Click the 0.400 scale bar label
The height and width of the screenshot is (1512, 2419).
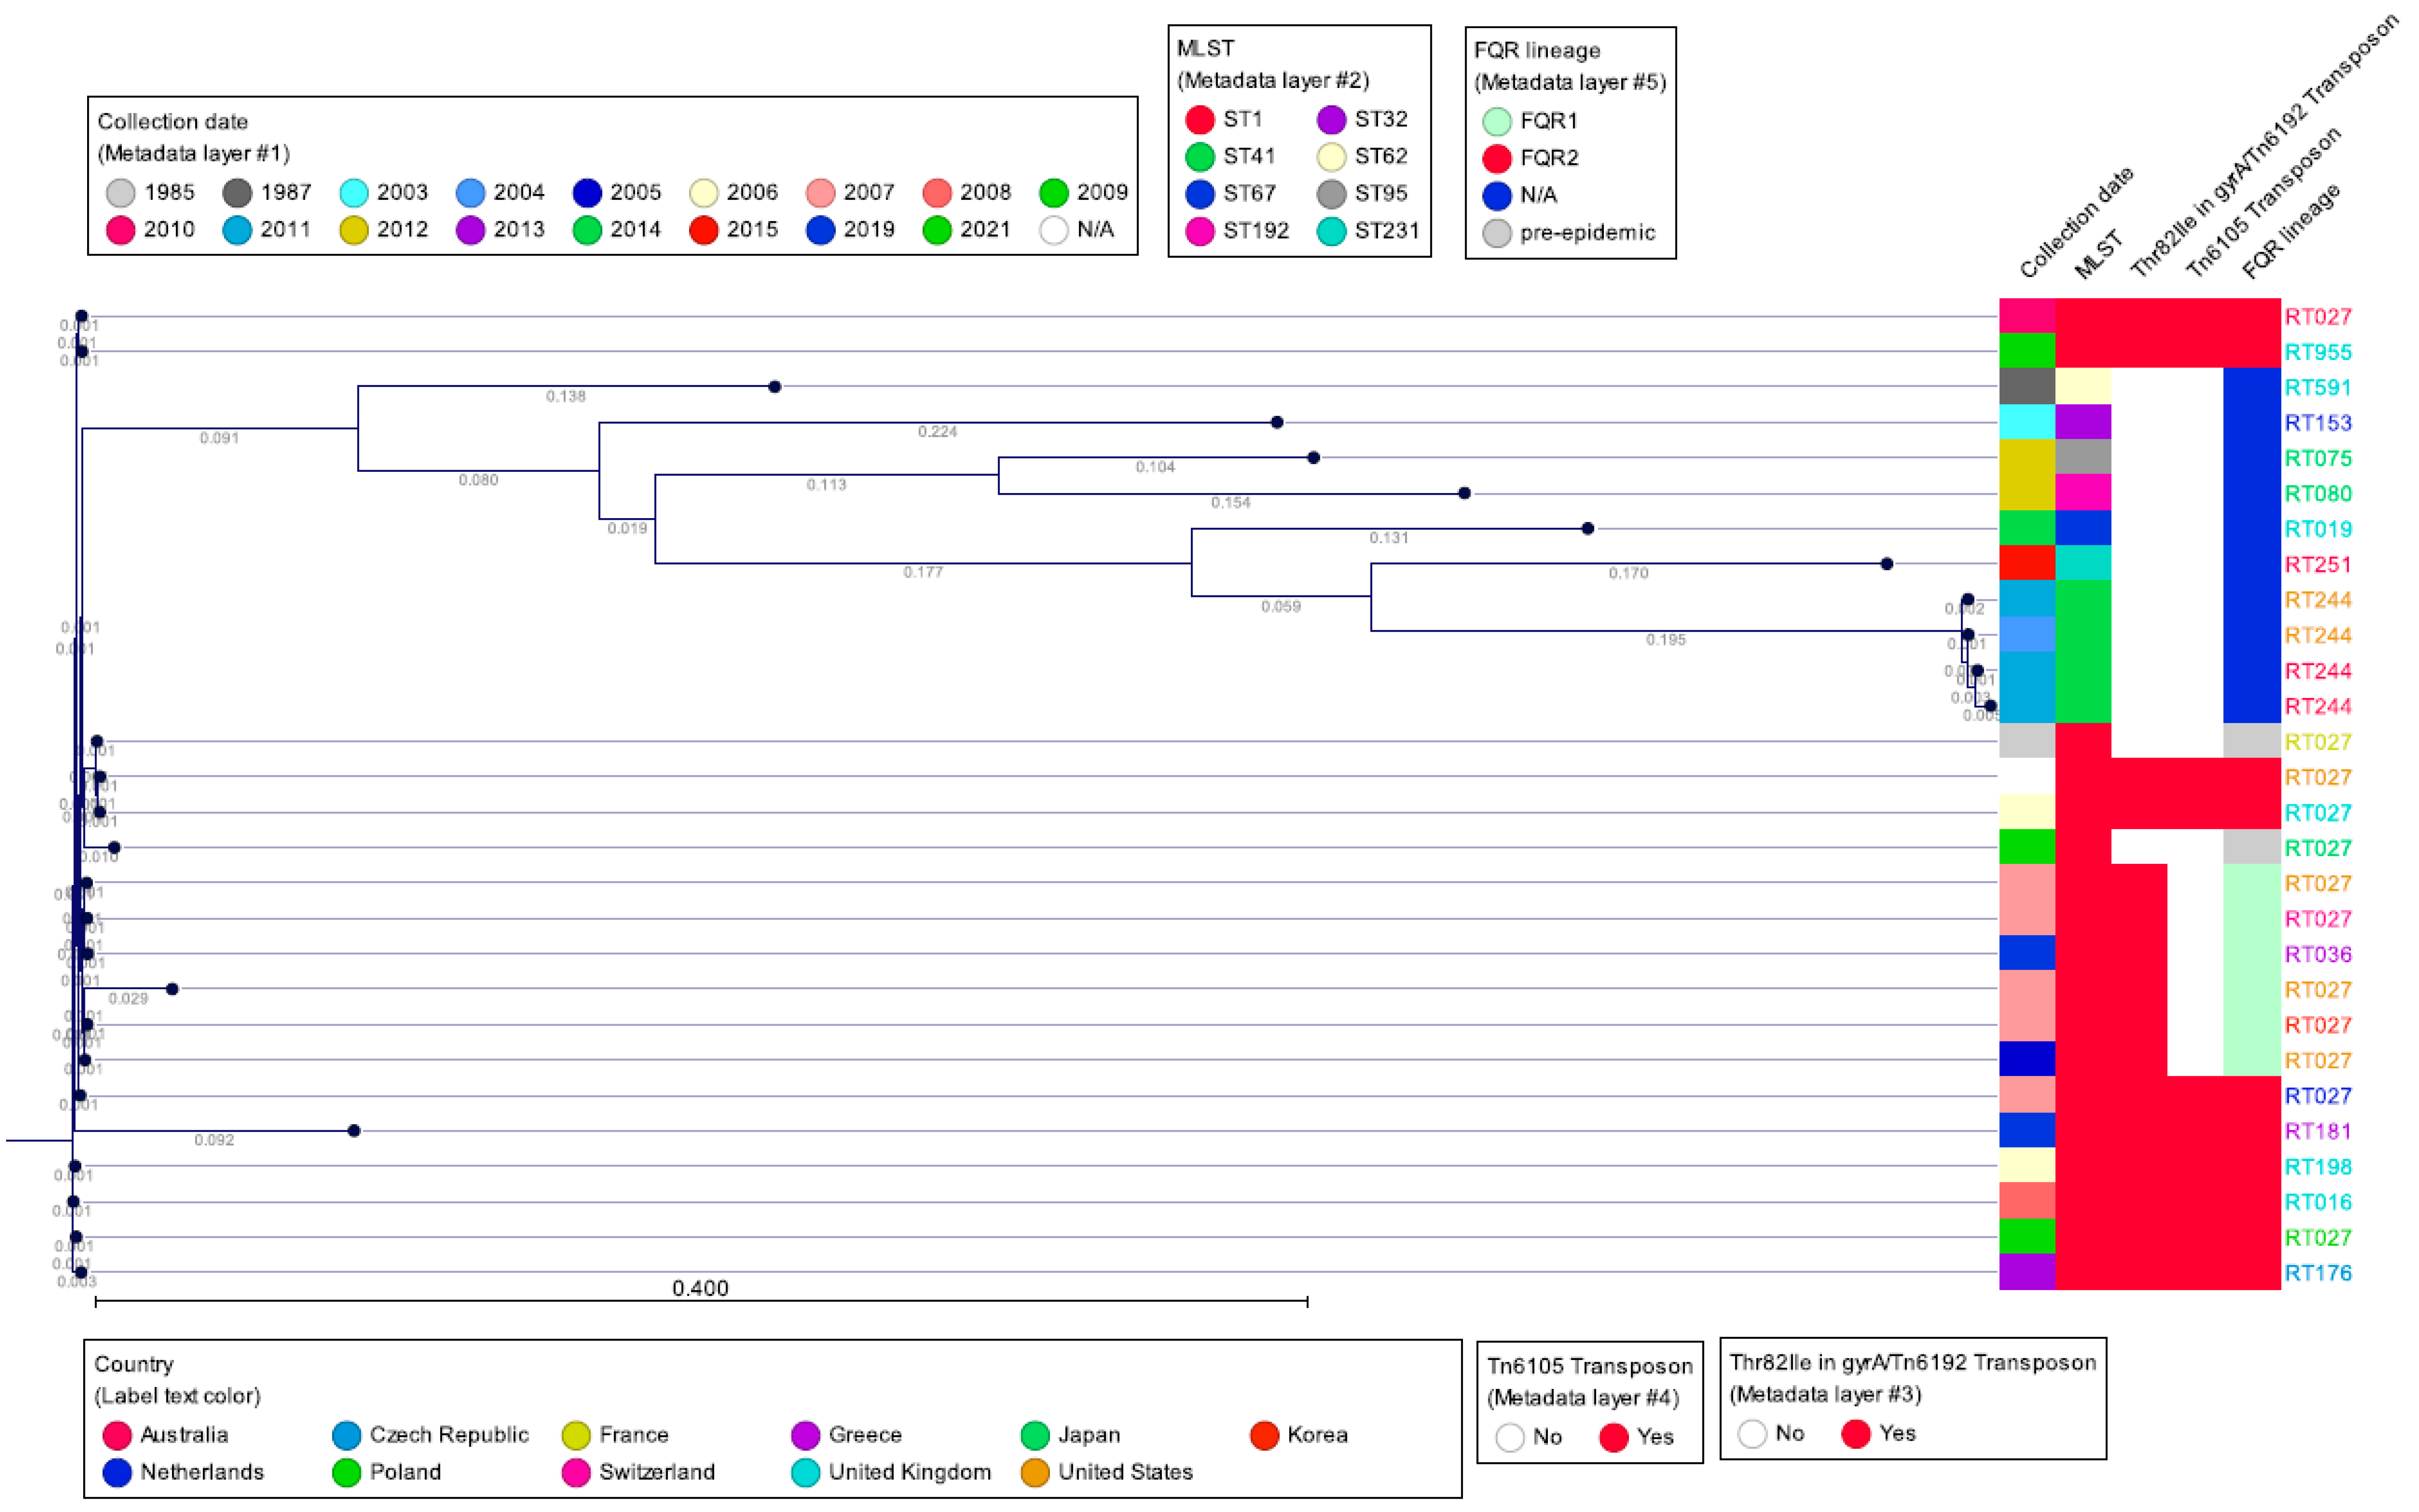[700, 1288]
